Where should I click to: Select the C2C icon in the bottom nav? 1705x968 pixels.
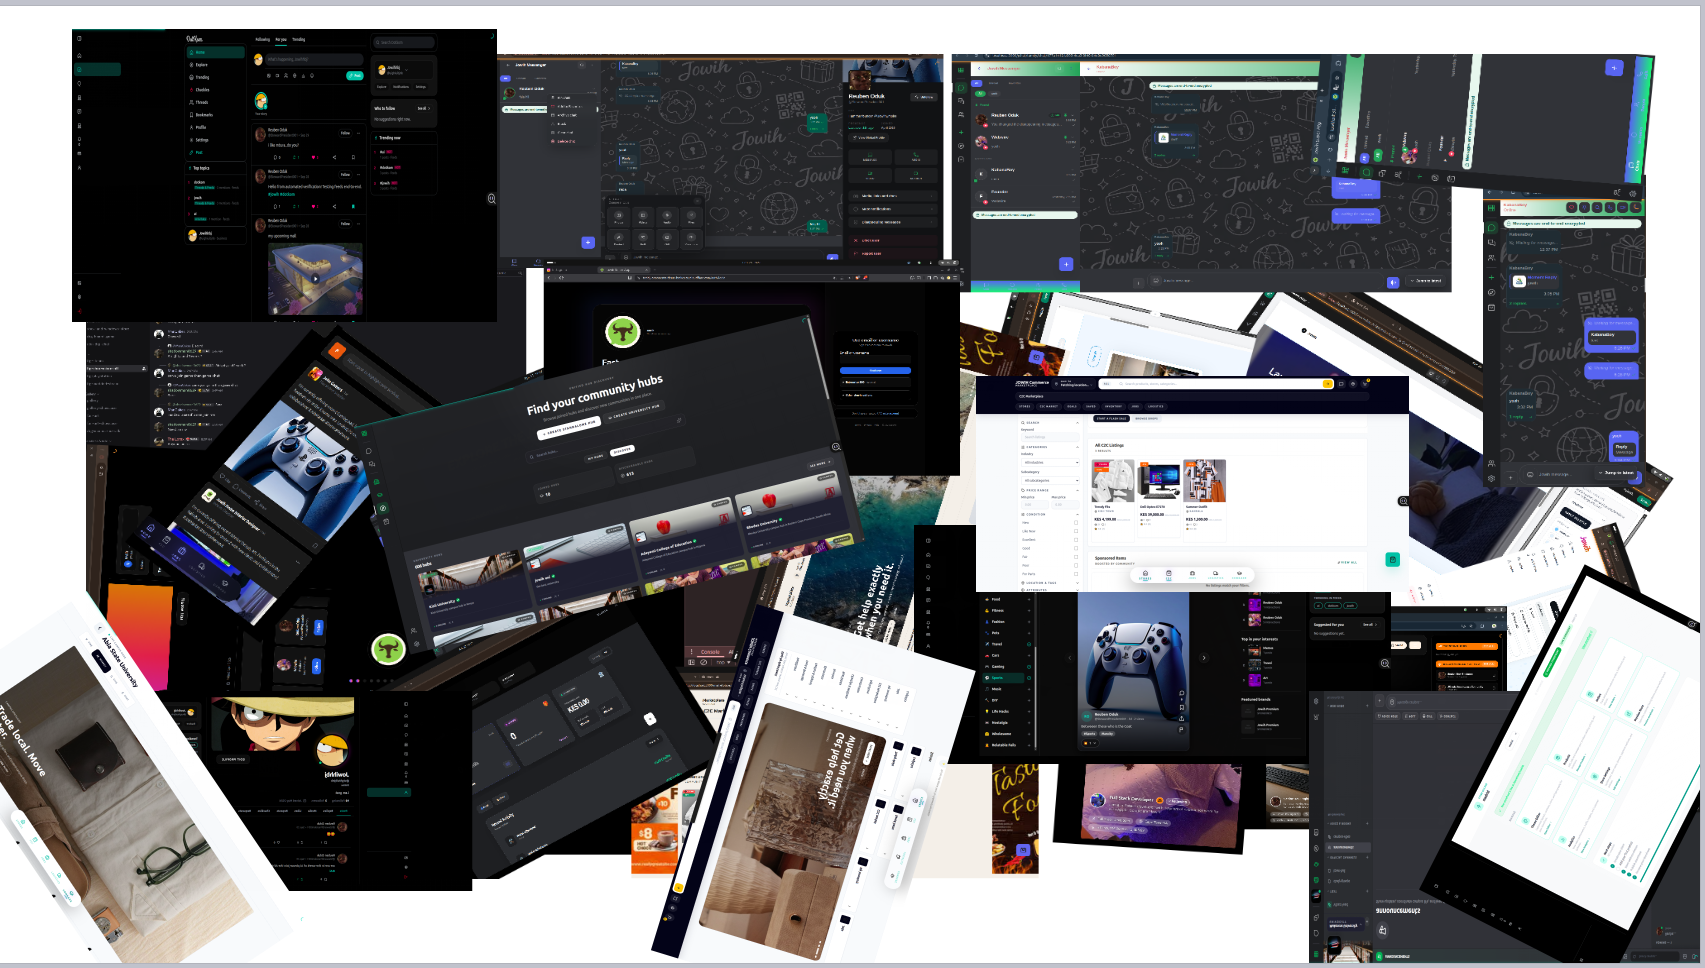[1169, 575]
